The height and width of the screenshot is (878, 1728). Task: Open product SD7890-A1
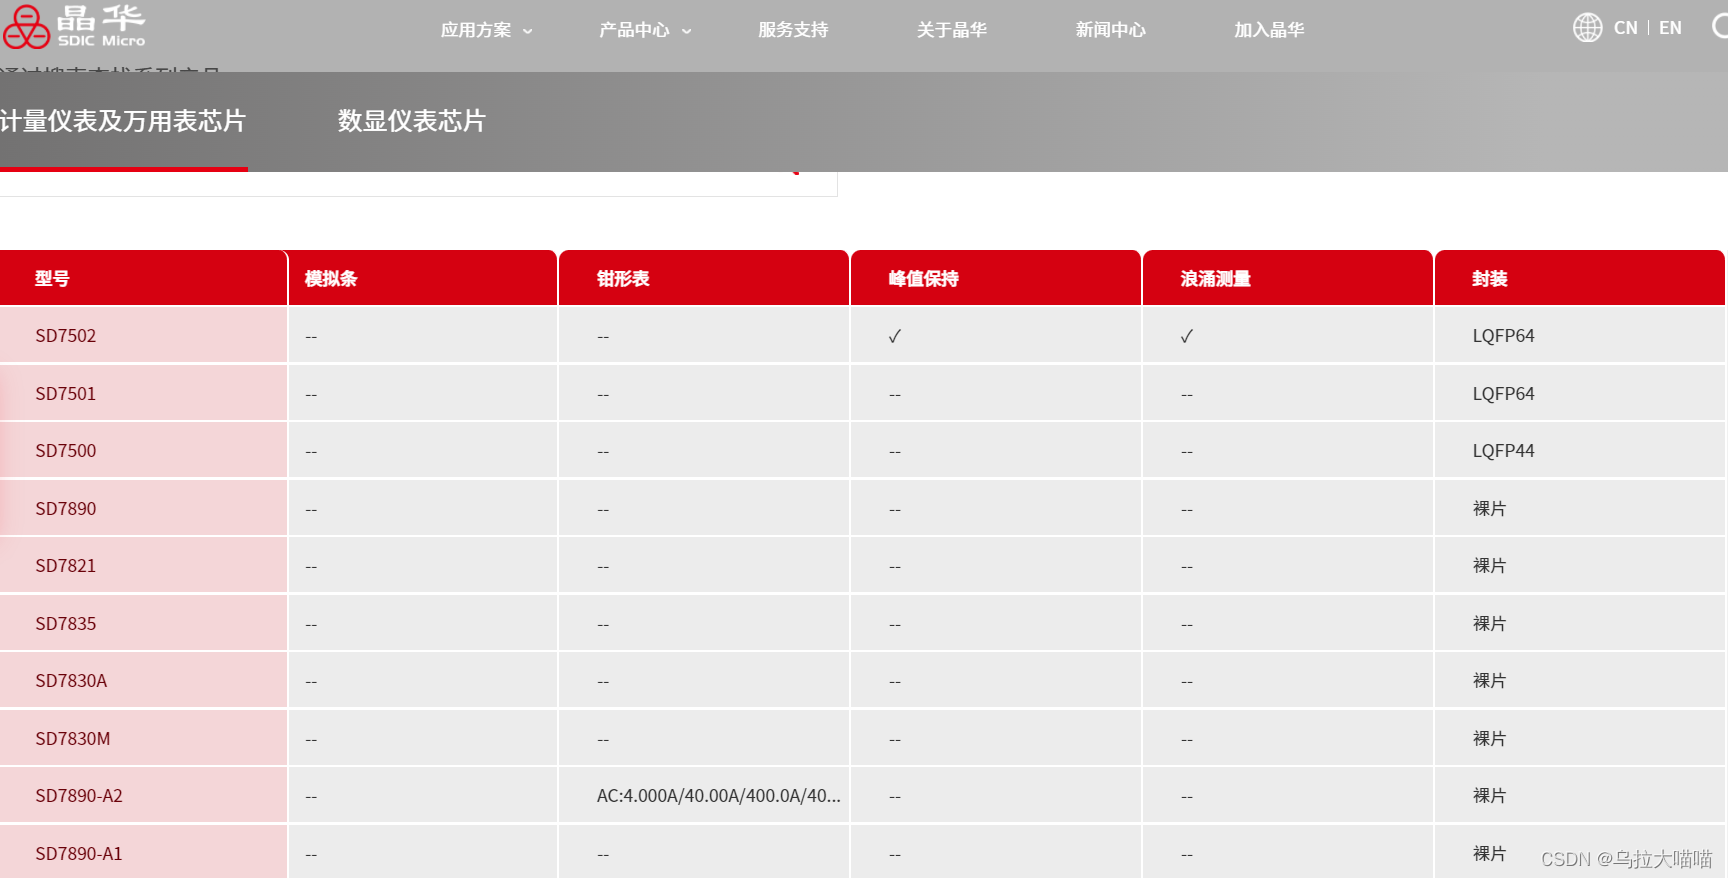coord(79,854)
